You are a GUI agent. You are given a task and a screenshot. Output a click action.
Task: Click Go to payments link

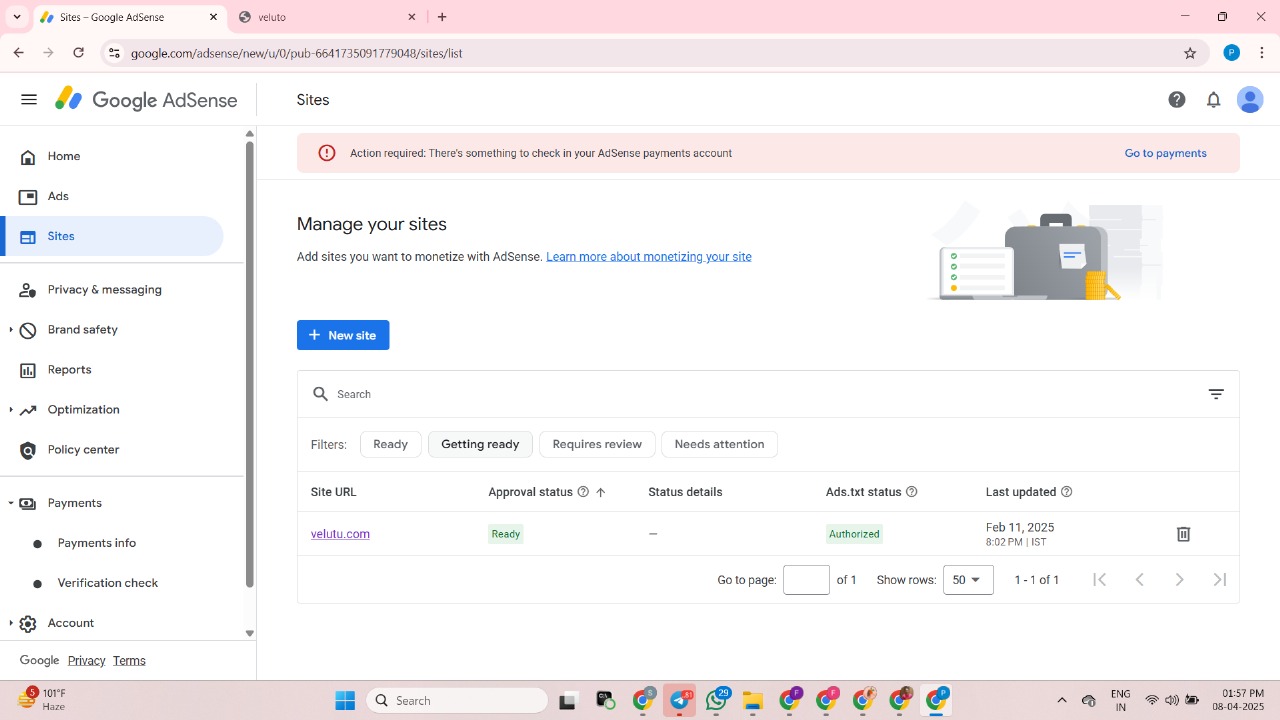[x=1165, y=153]
